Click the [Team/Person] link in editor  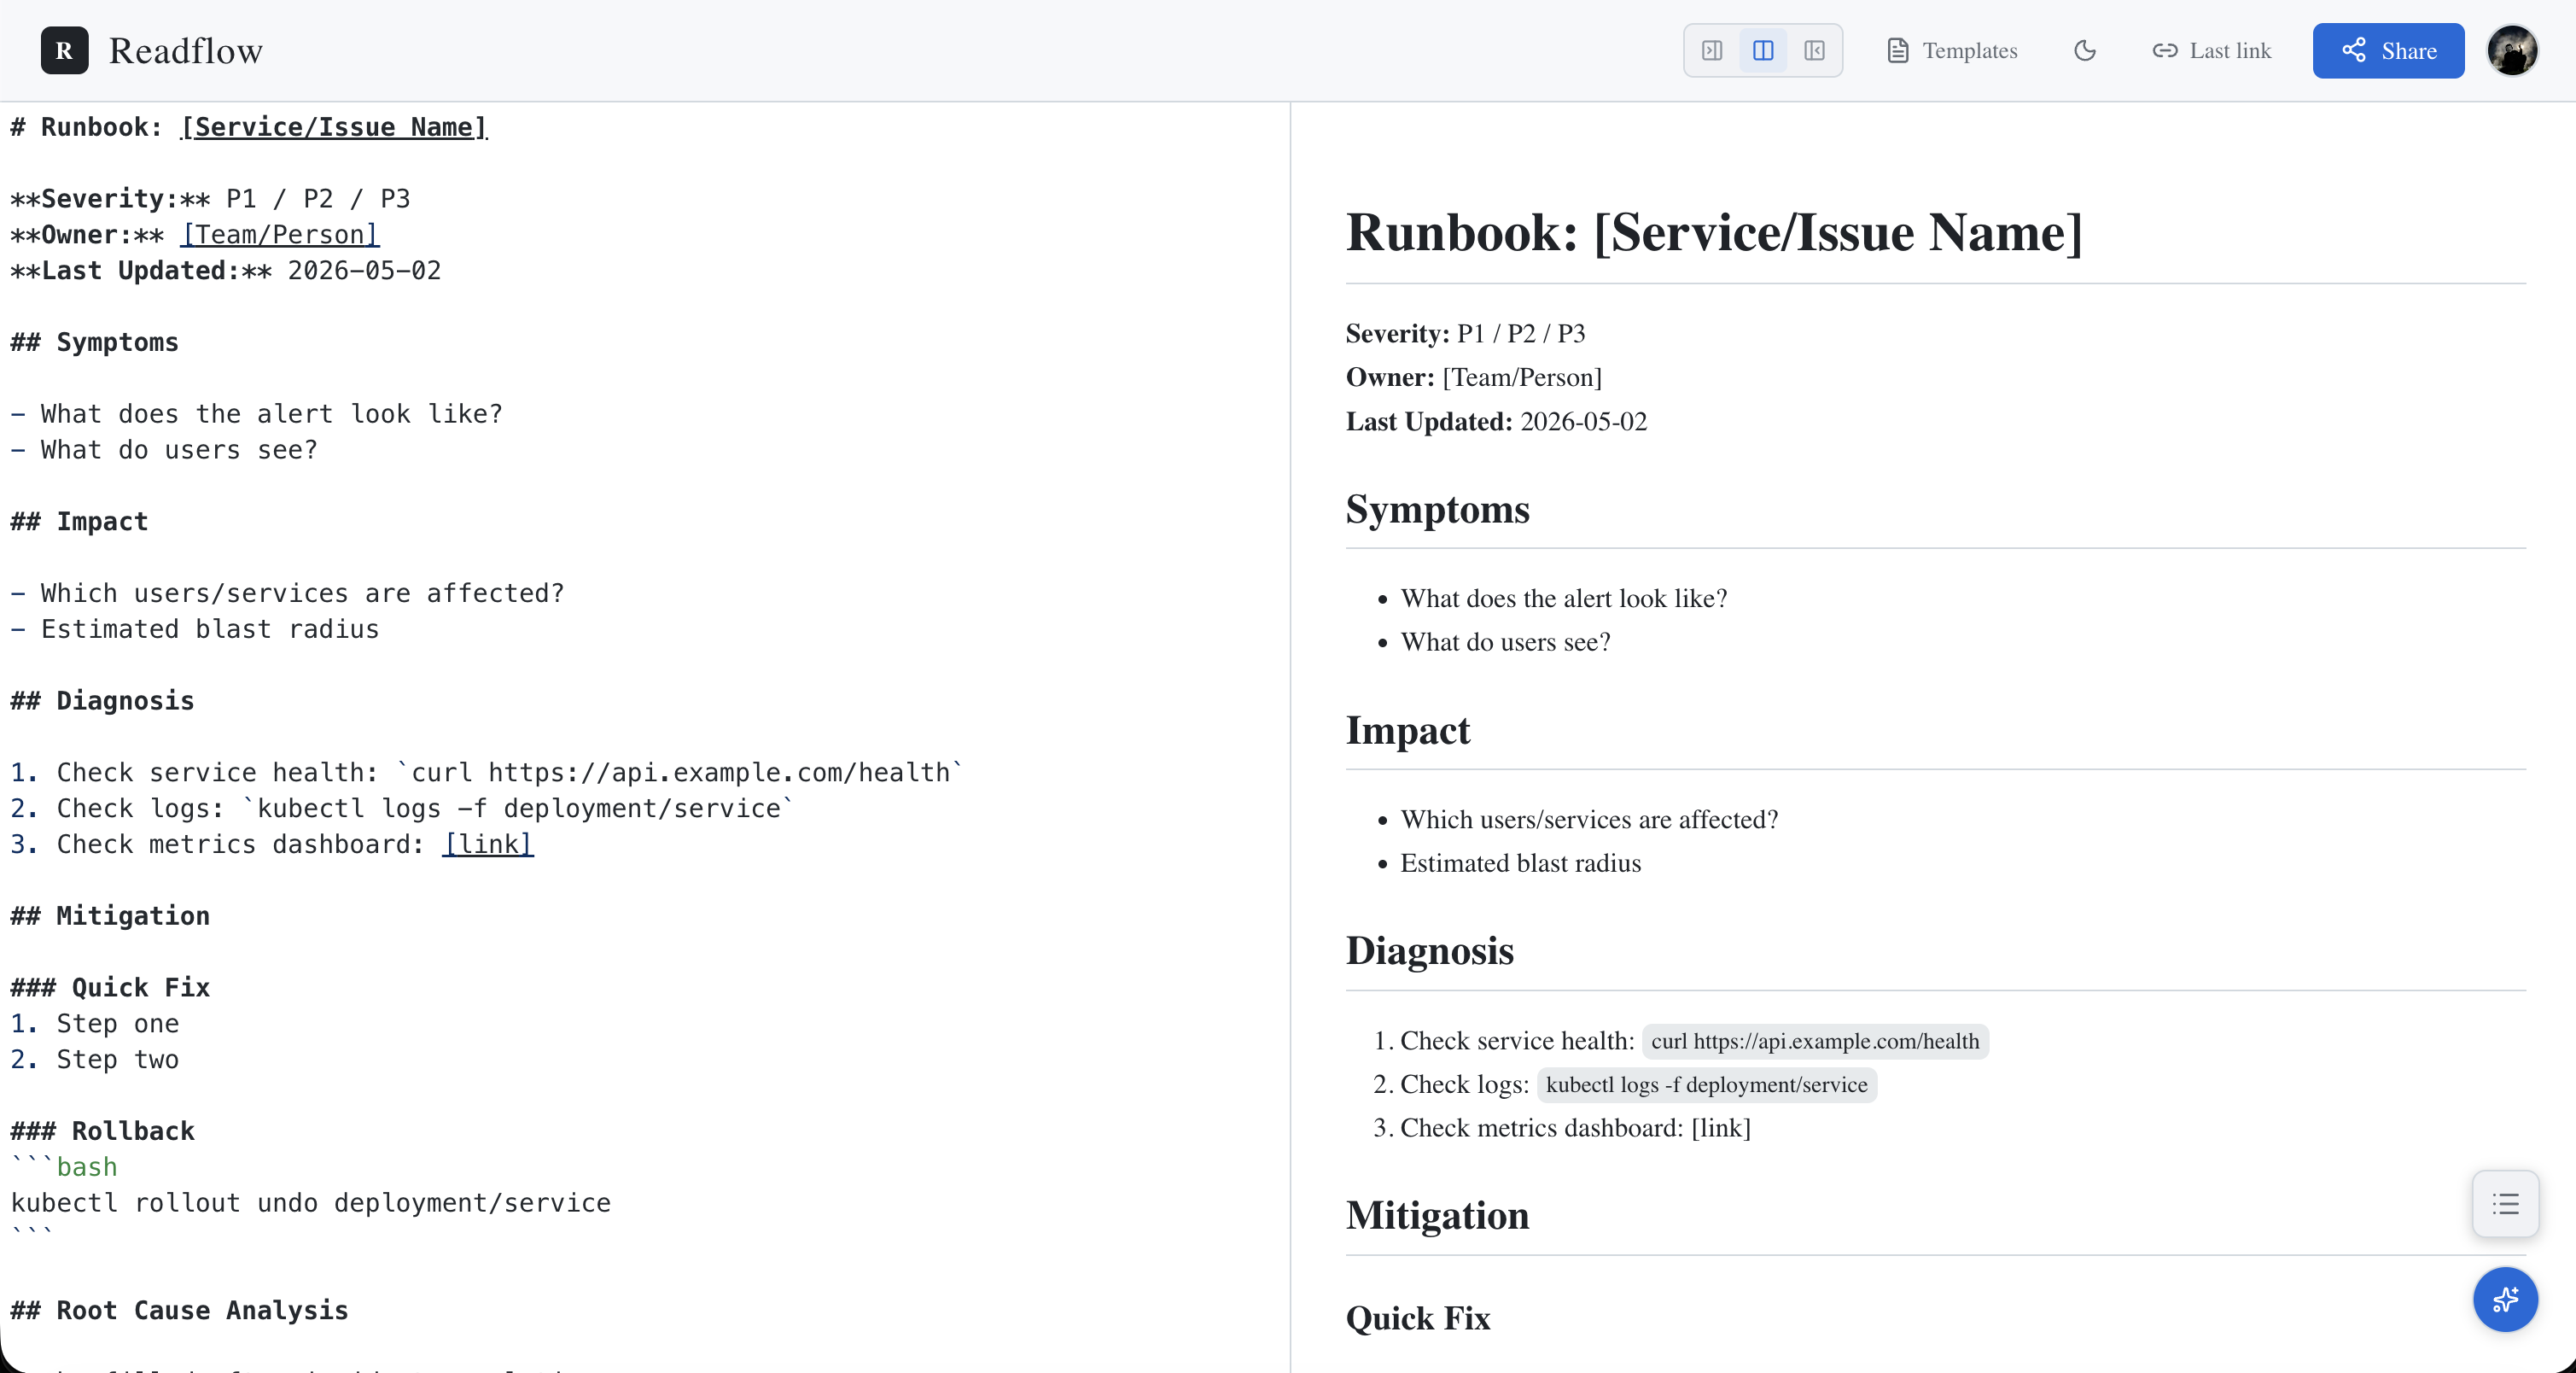click(280, 234)
